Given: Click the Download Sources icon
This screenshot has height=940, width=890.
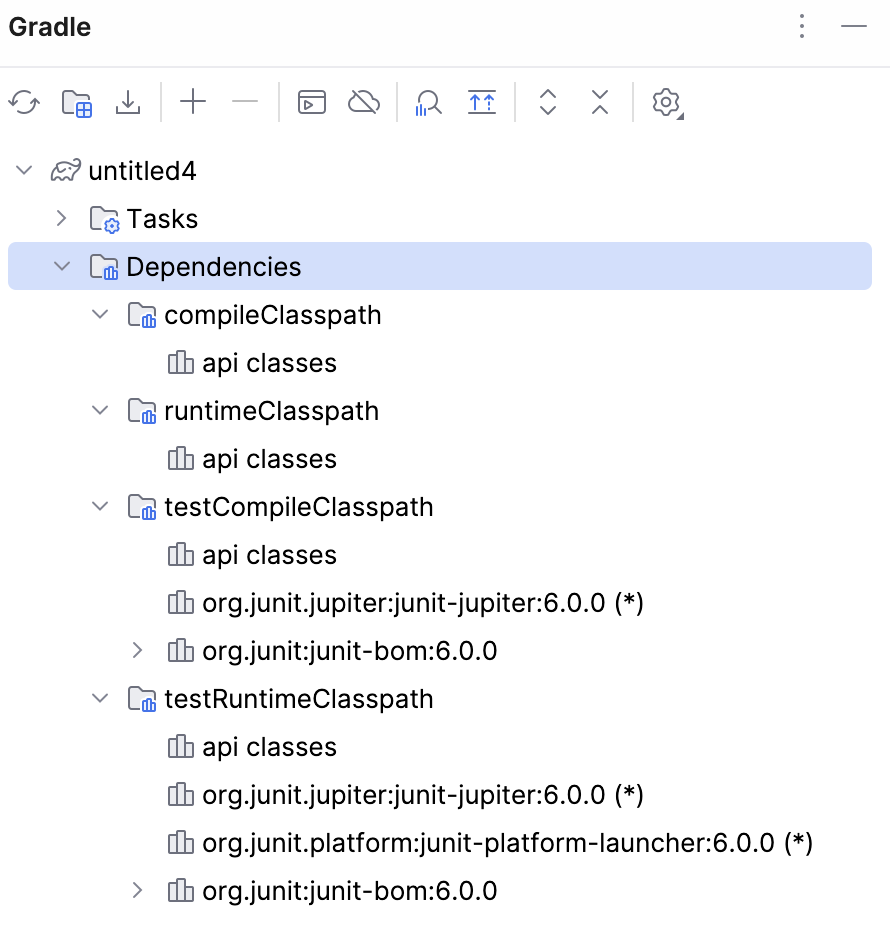Looking at the screenshot, I should [x=128, y=103].
